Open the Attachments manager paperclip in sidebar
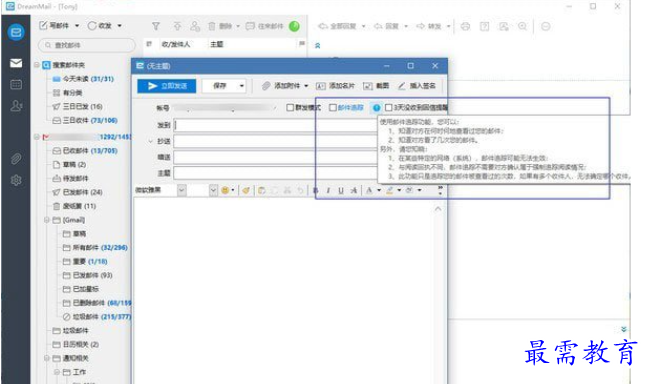646x384 pixels. point(16,159)
